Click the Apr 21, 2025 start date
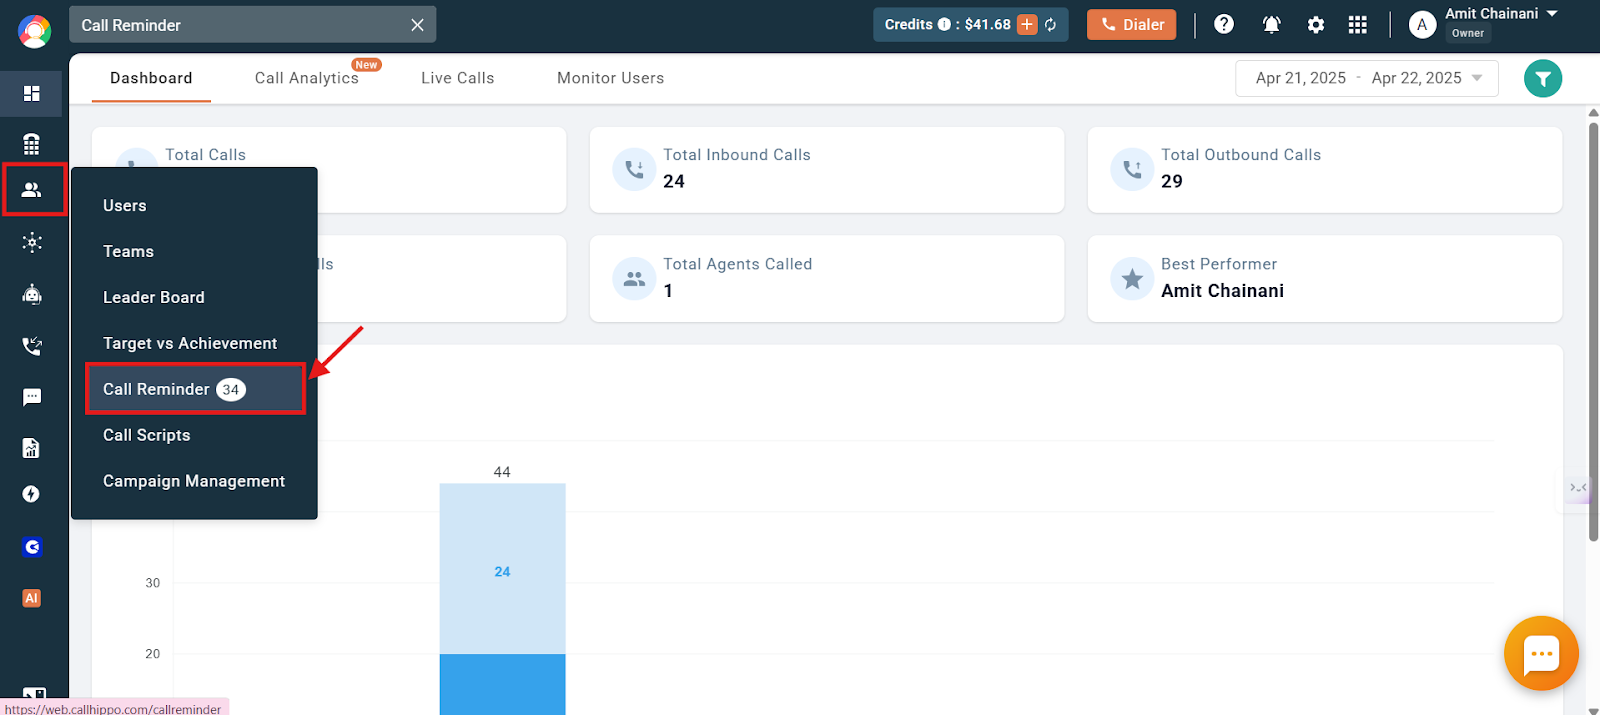 pos(1300,78)
